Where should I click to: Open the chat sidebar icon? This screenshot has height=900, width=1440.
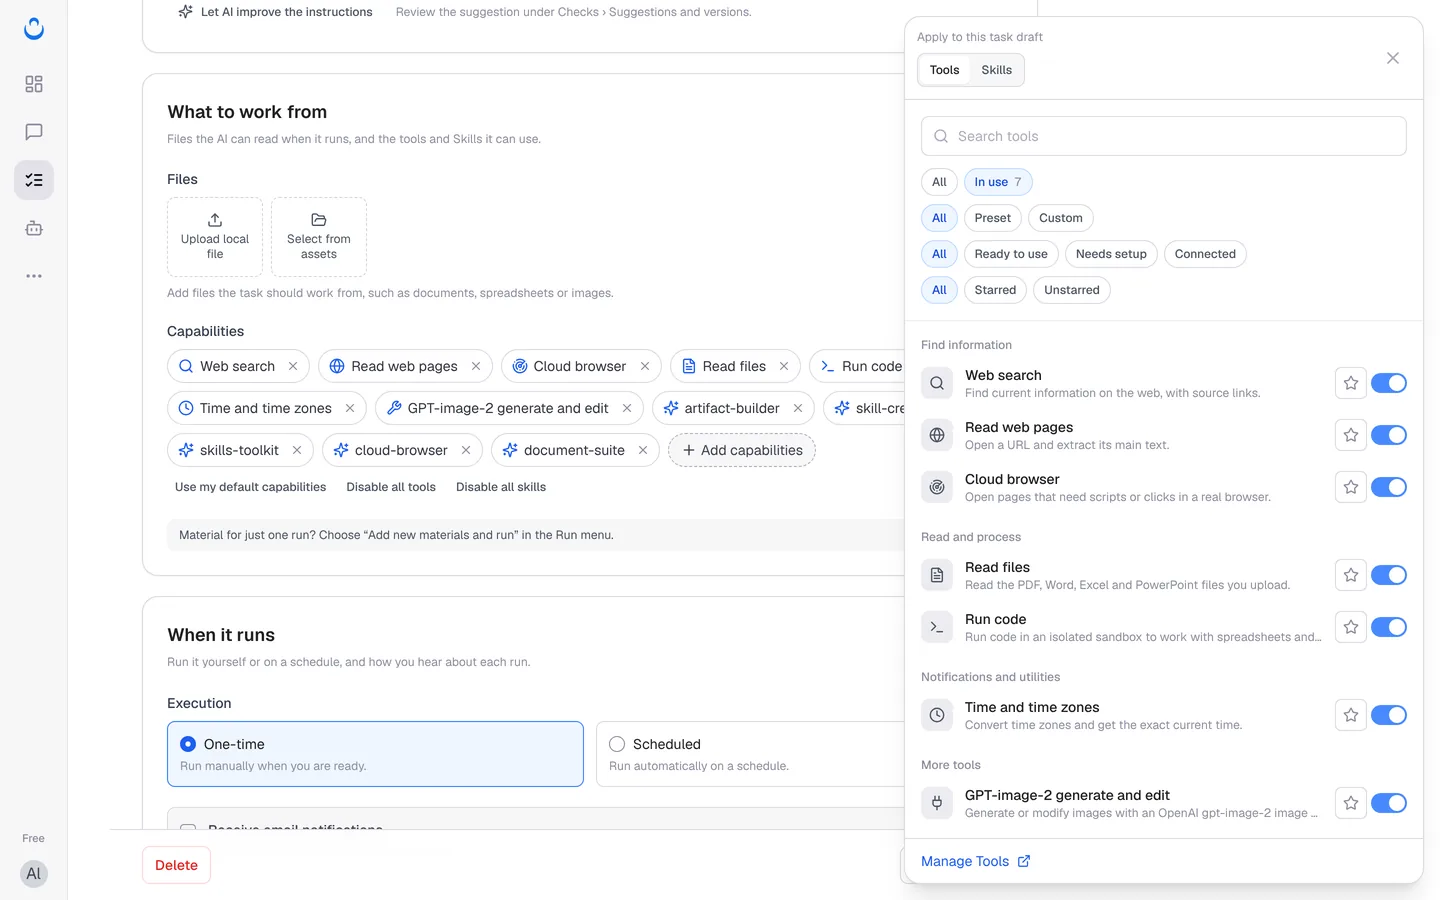34,132
